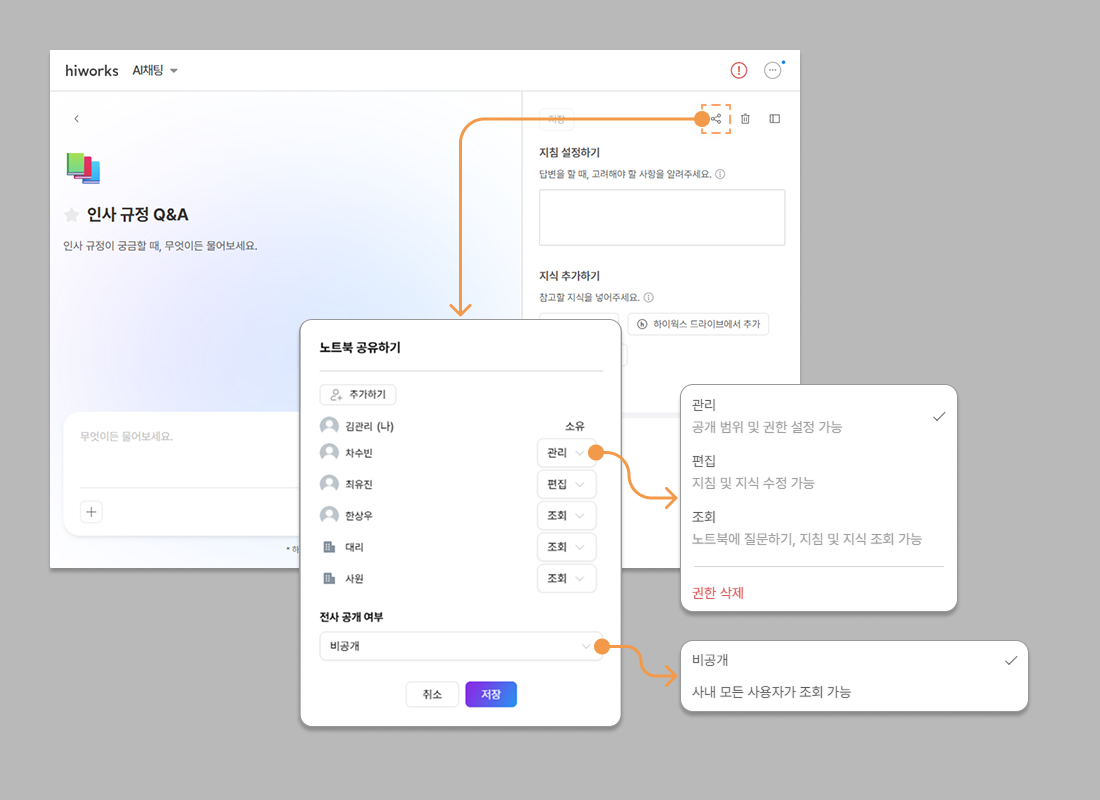Open the more options ellipsis icon
The width and height of the screenshot is (1100, 800).
pos(772,70)
